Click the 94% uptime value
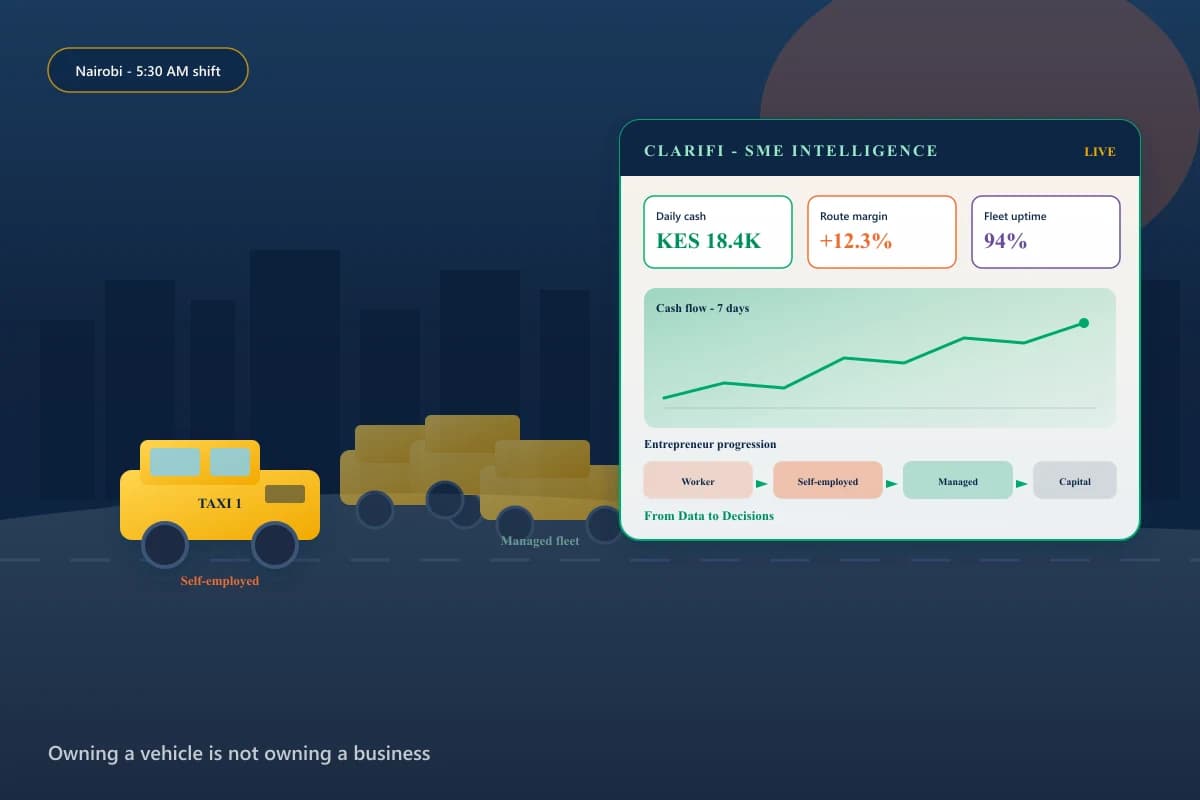Image resolution: width=1200 pixels, height=800 pixels. coord(1006,241)
